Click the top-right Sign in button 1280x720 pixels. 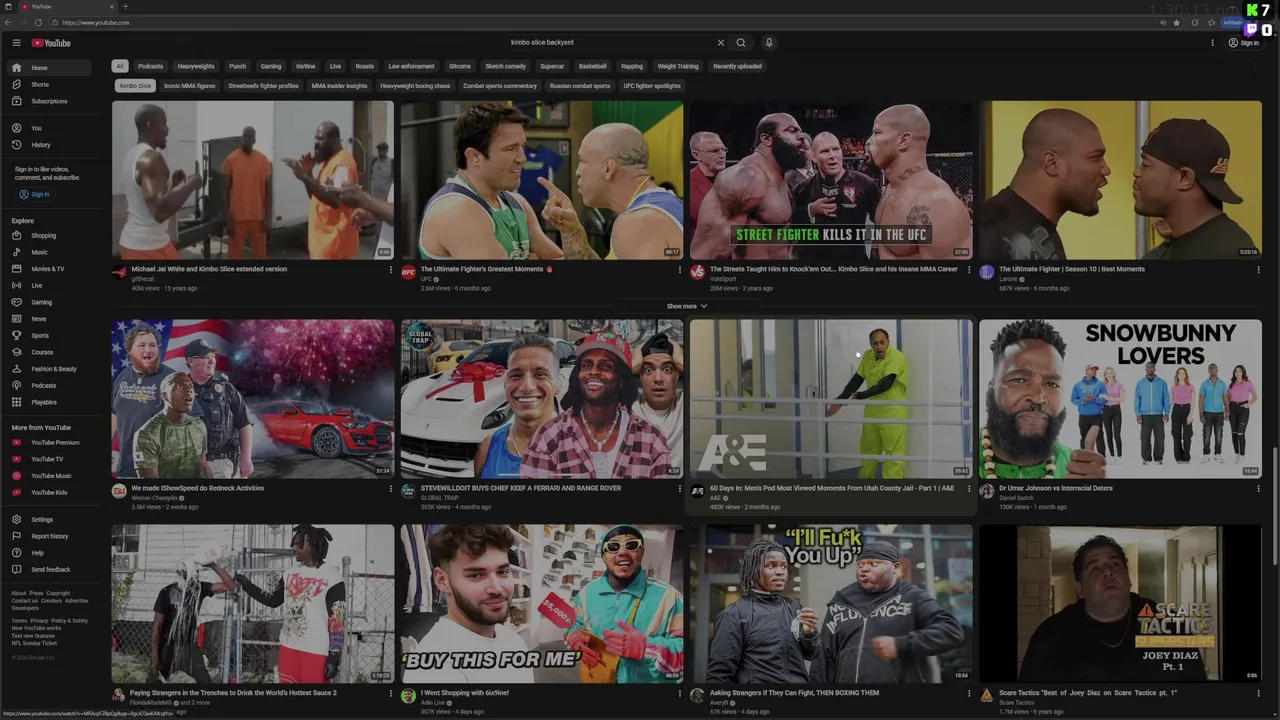1244,43
